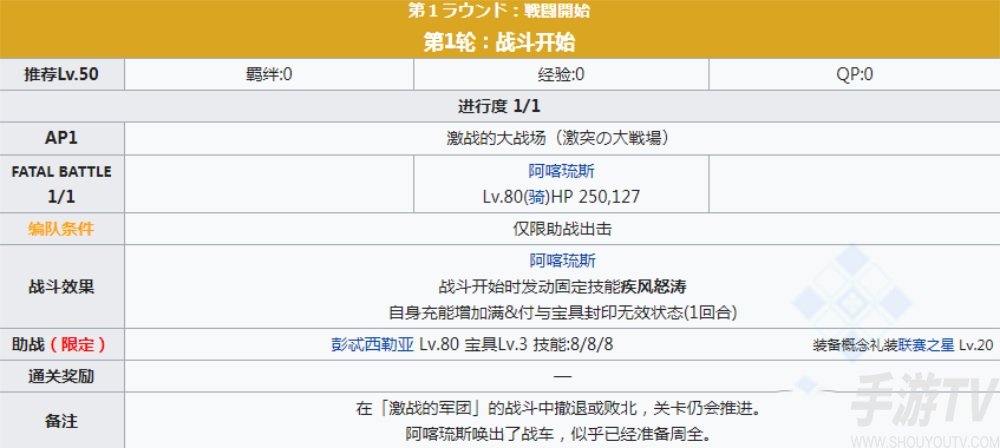Select the 仅限助战出击 text
The height and width of the screenshot is (448, 1000).
[x=562, y=228]
